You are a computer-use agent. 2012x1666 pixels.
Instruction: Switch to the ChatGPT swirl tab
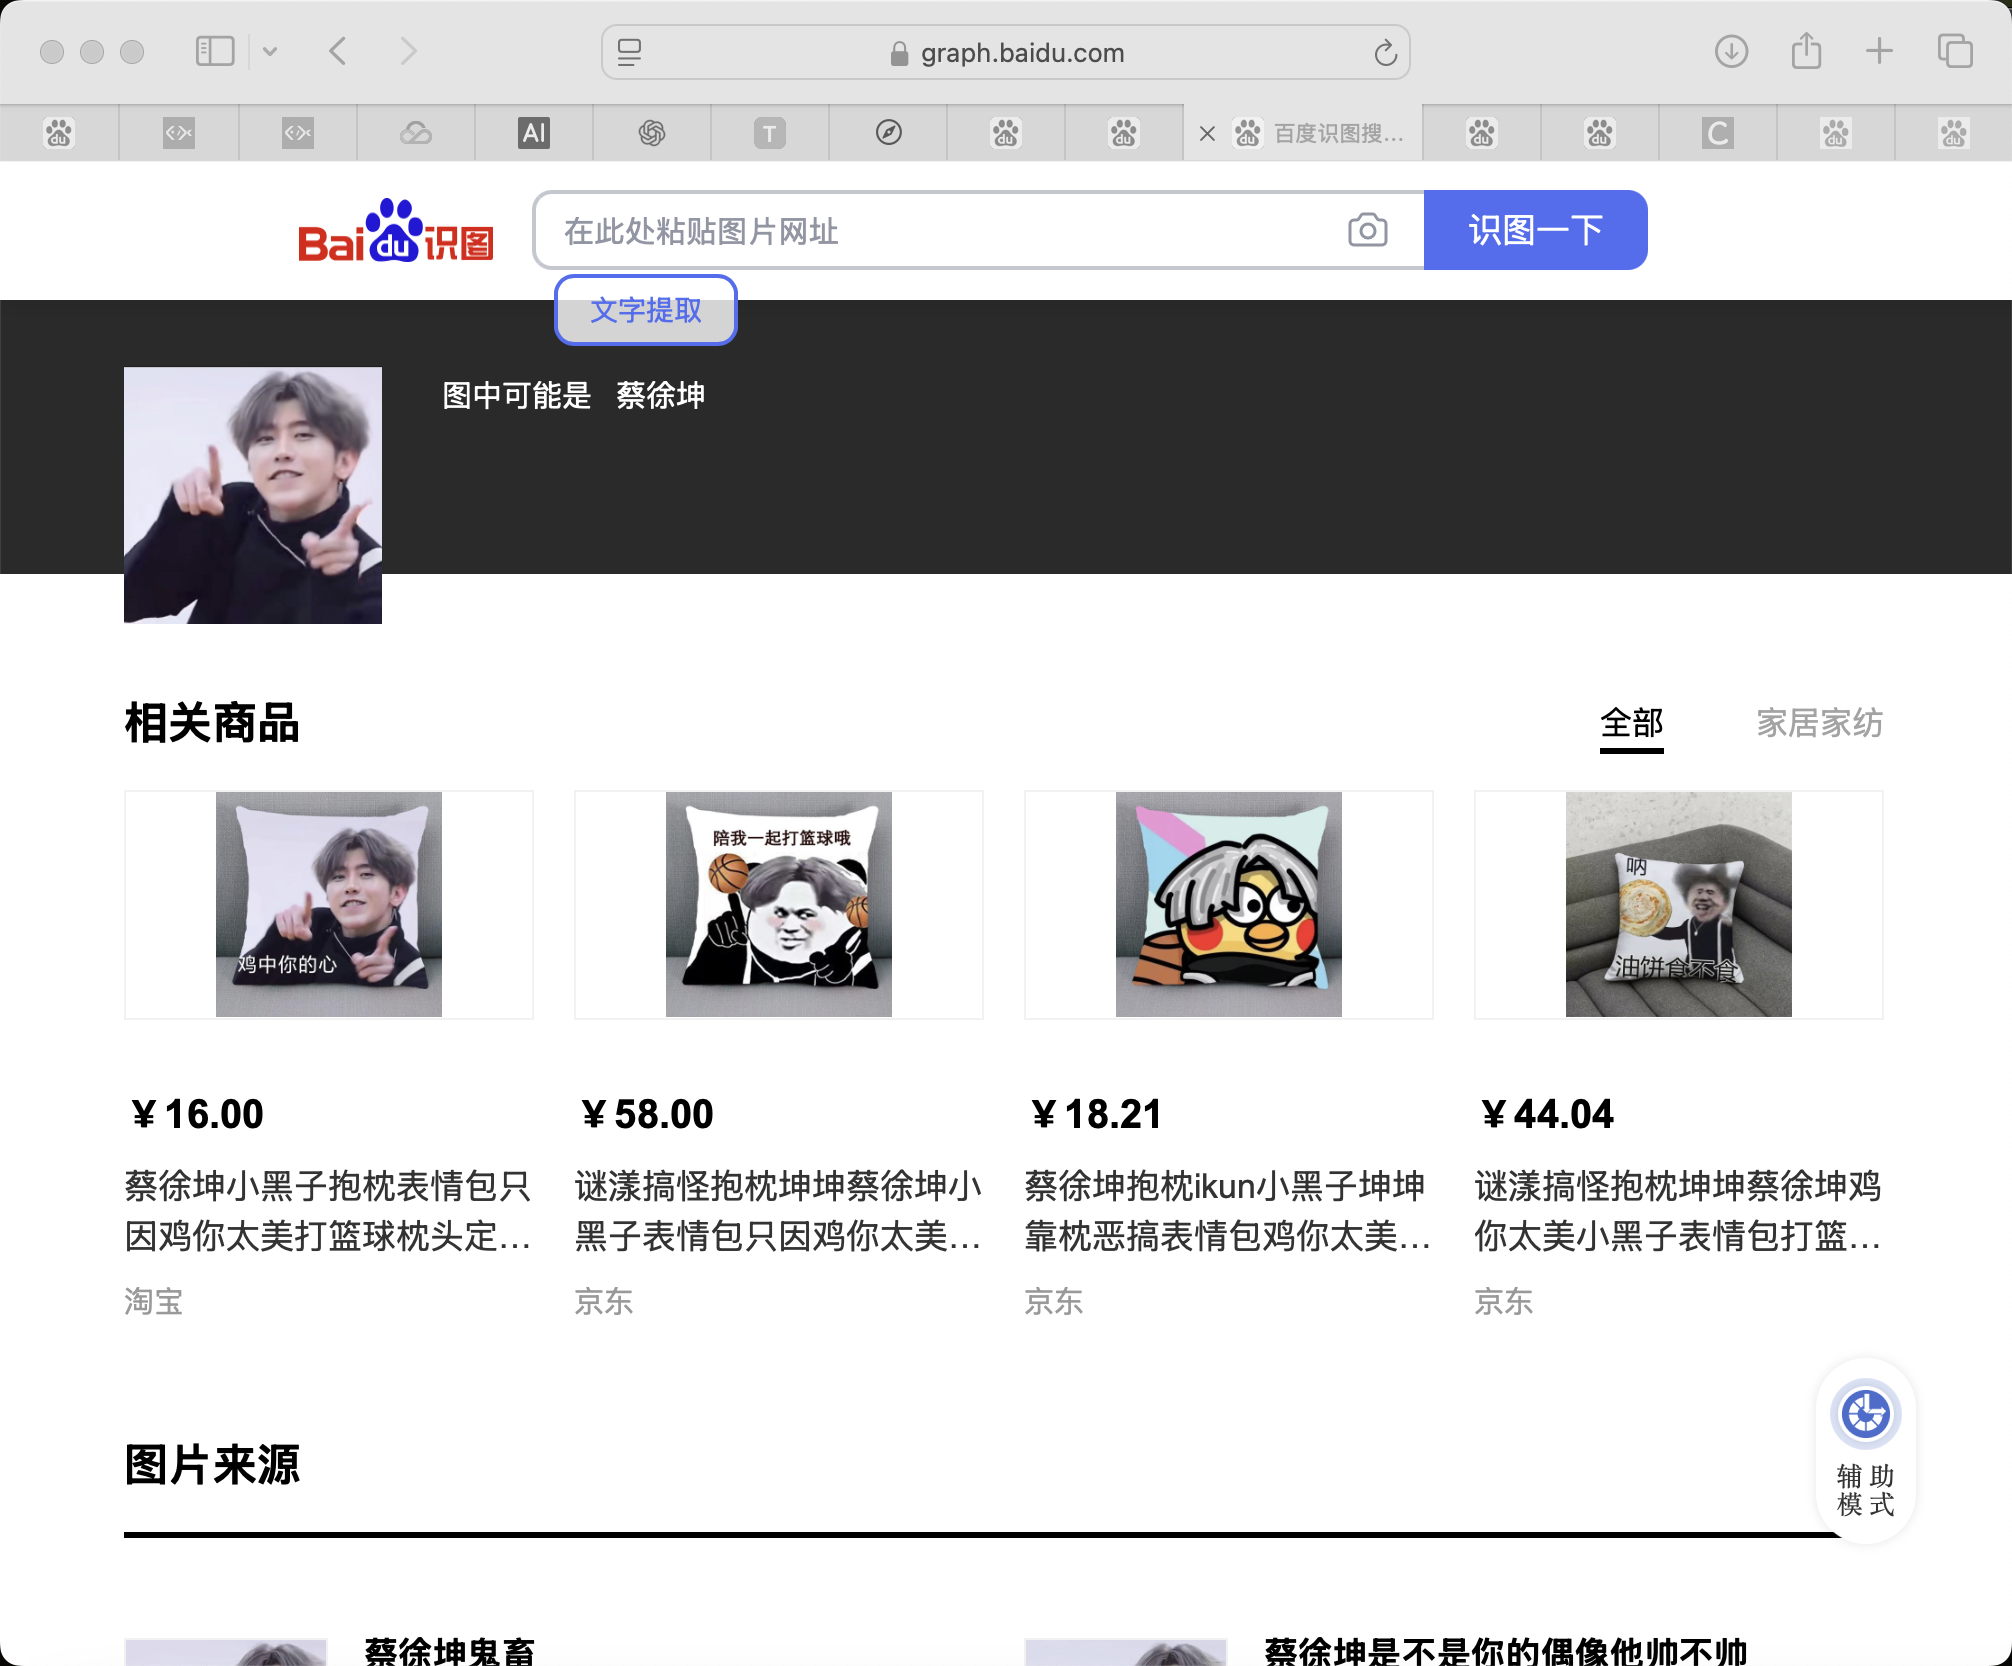(x=652, y=133)
